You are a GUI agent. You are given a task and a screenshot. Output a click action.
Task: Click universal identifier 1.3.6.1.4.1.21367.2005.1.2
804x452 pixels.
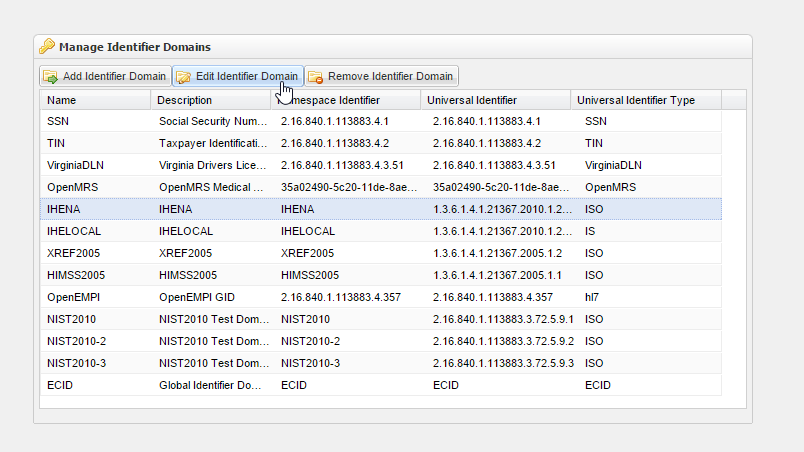[497, 254]
